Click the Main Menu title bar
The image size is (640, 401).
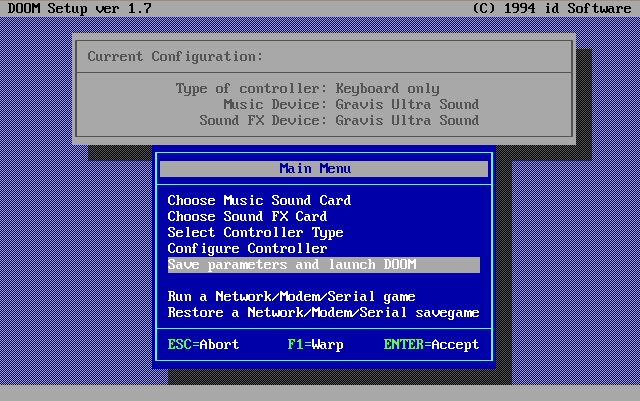click(x=324, y=169)
